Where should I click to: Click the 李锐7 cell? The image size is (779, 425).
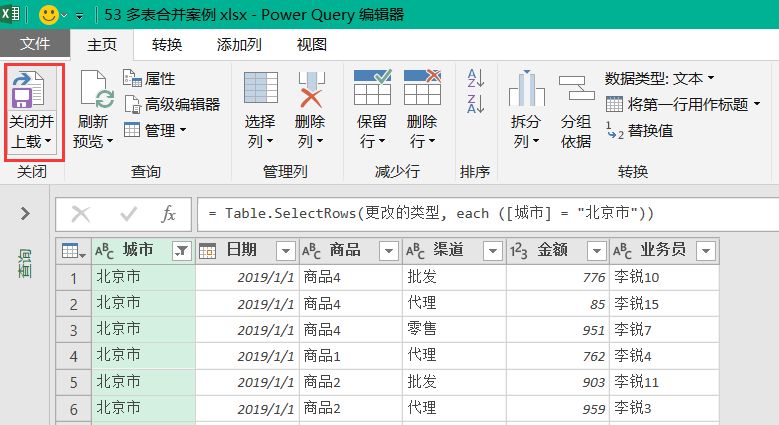[x=664, y=330]
